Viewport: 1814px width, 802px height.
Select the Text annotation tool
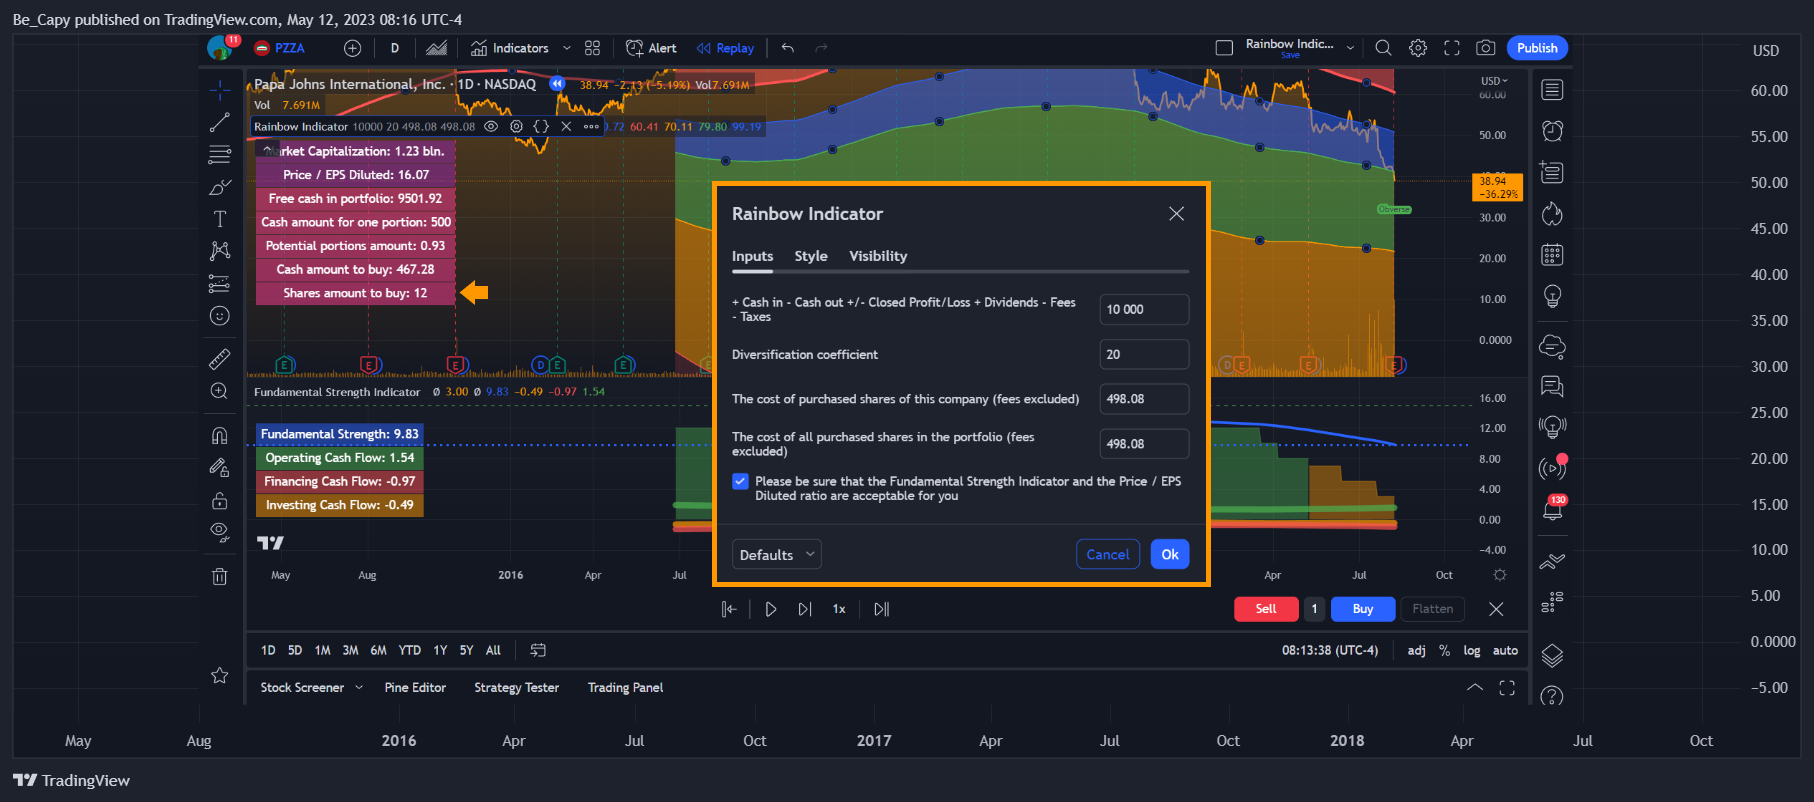220,219
